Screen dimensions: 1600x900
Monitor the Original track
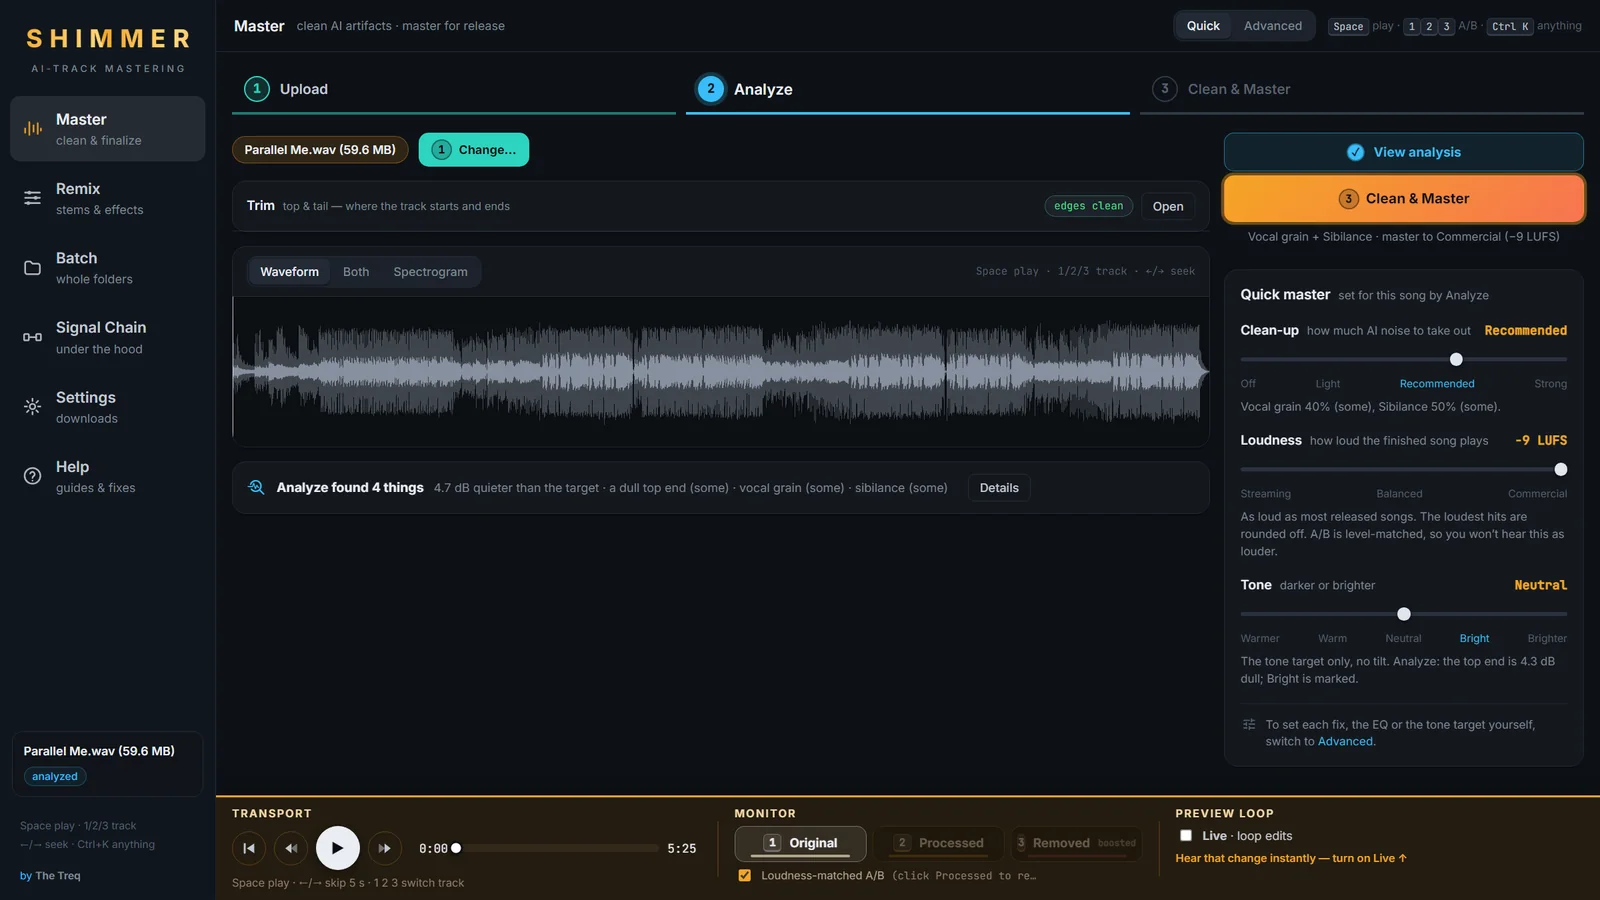(x=801, y=843)
